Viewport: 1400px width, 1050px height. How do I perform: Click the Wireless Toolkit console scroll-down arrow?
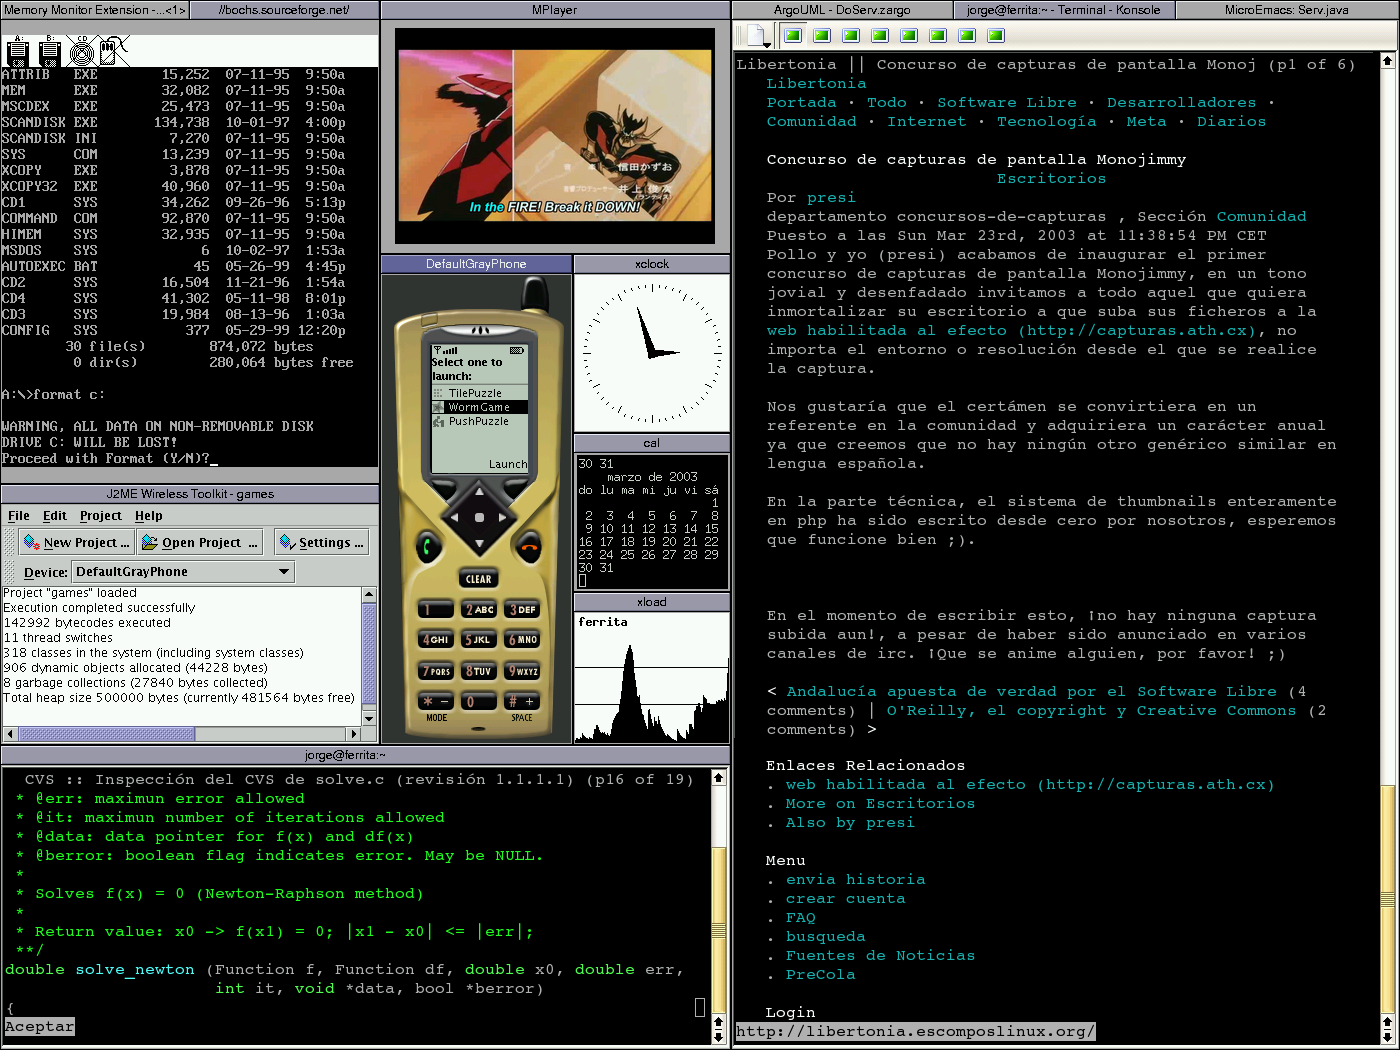(369, 718)
